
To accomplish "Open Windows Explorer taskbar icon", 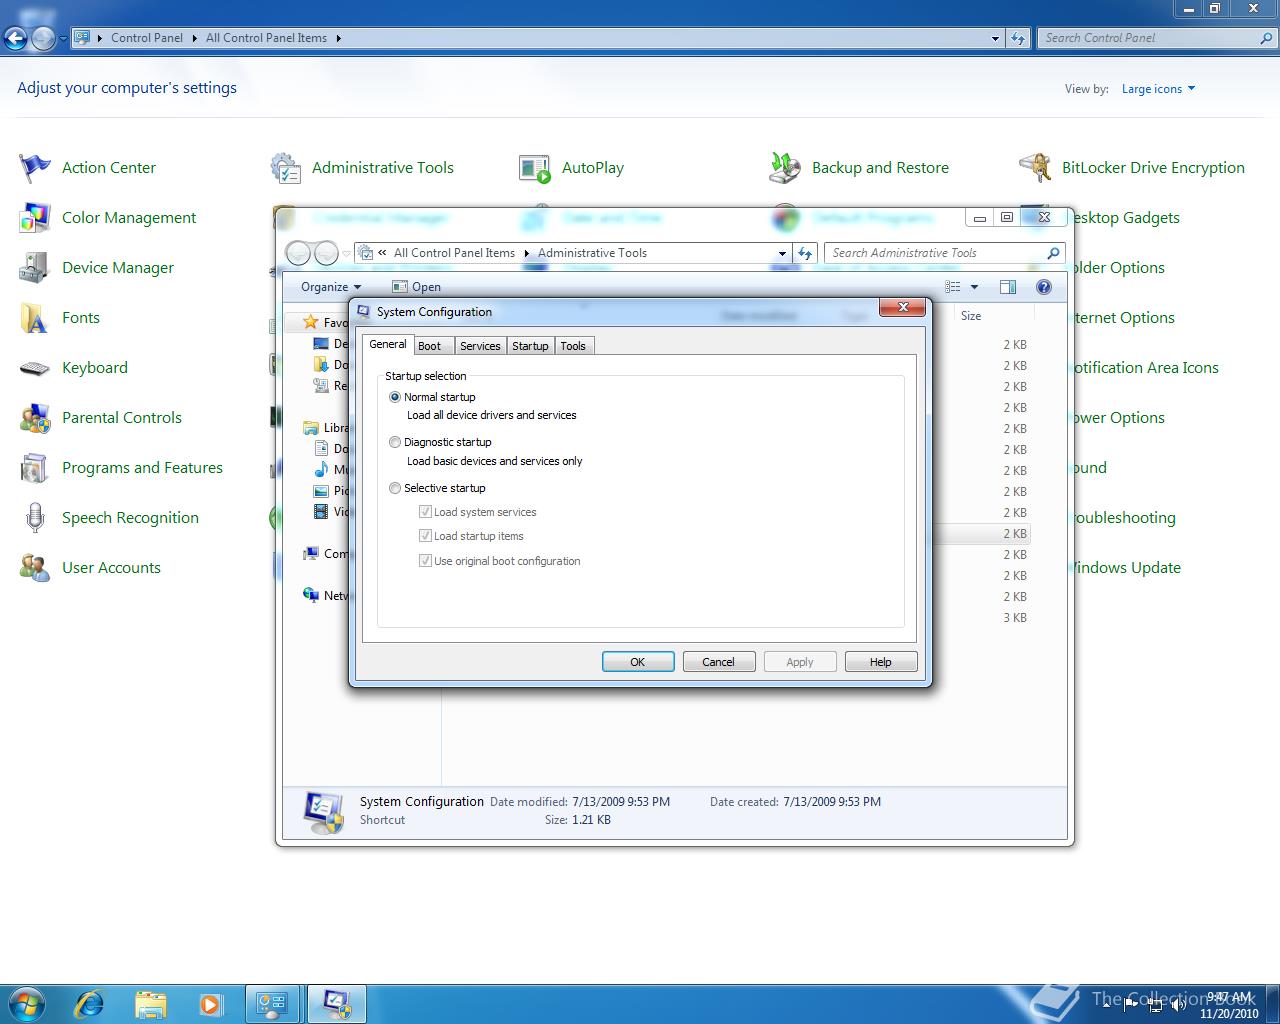I will tap(150, 1003).
